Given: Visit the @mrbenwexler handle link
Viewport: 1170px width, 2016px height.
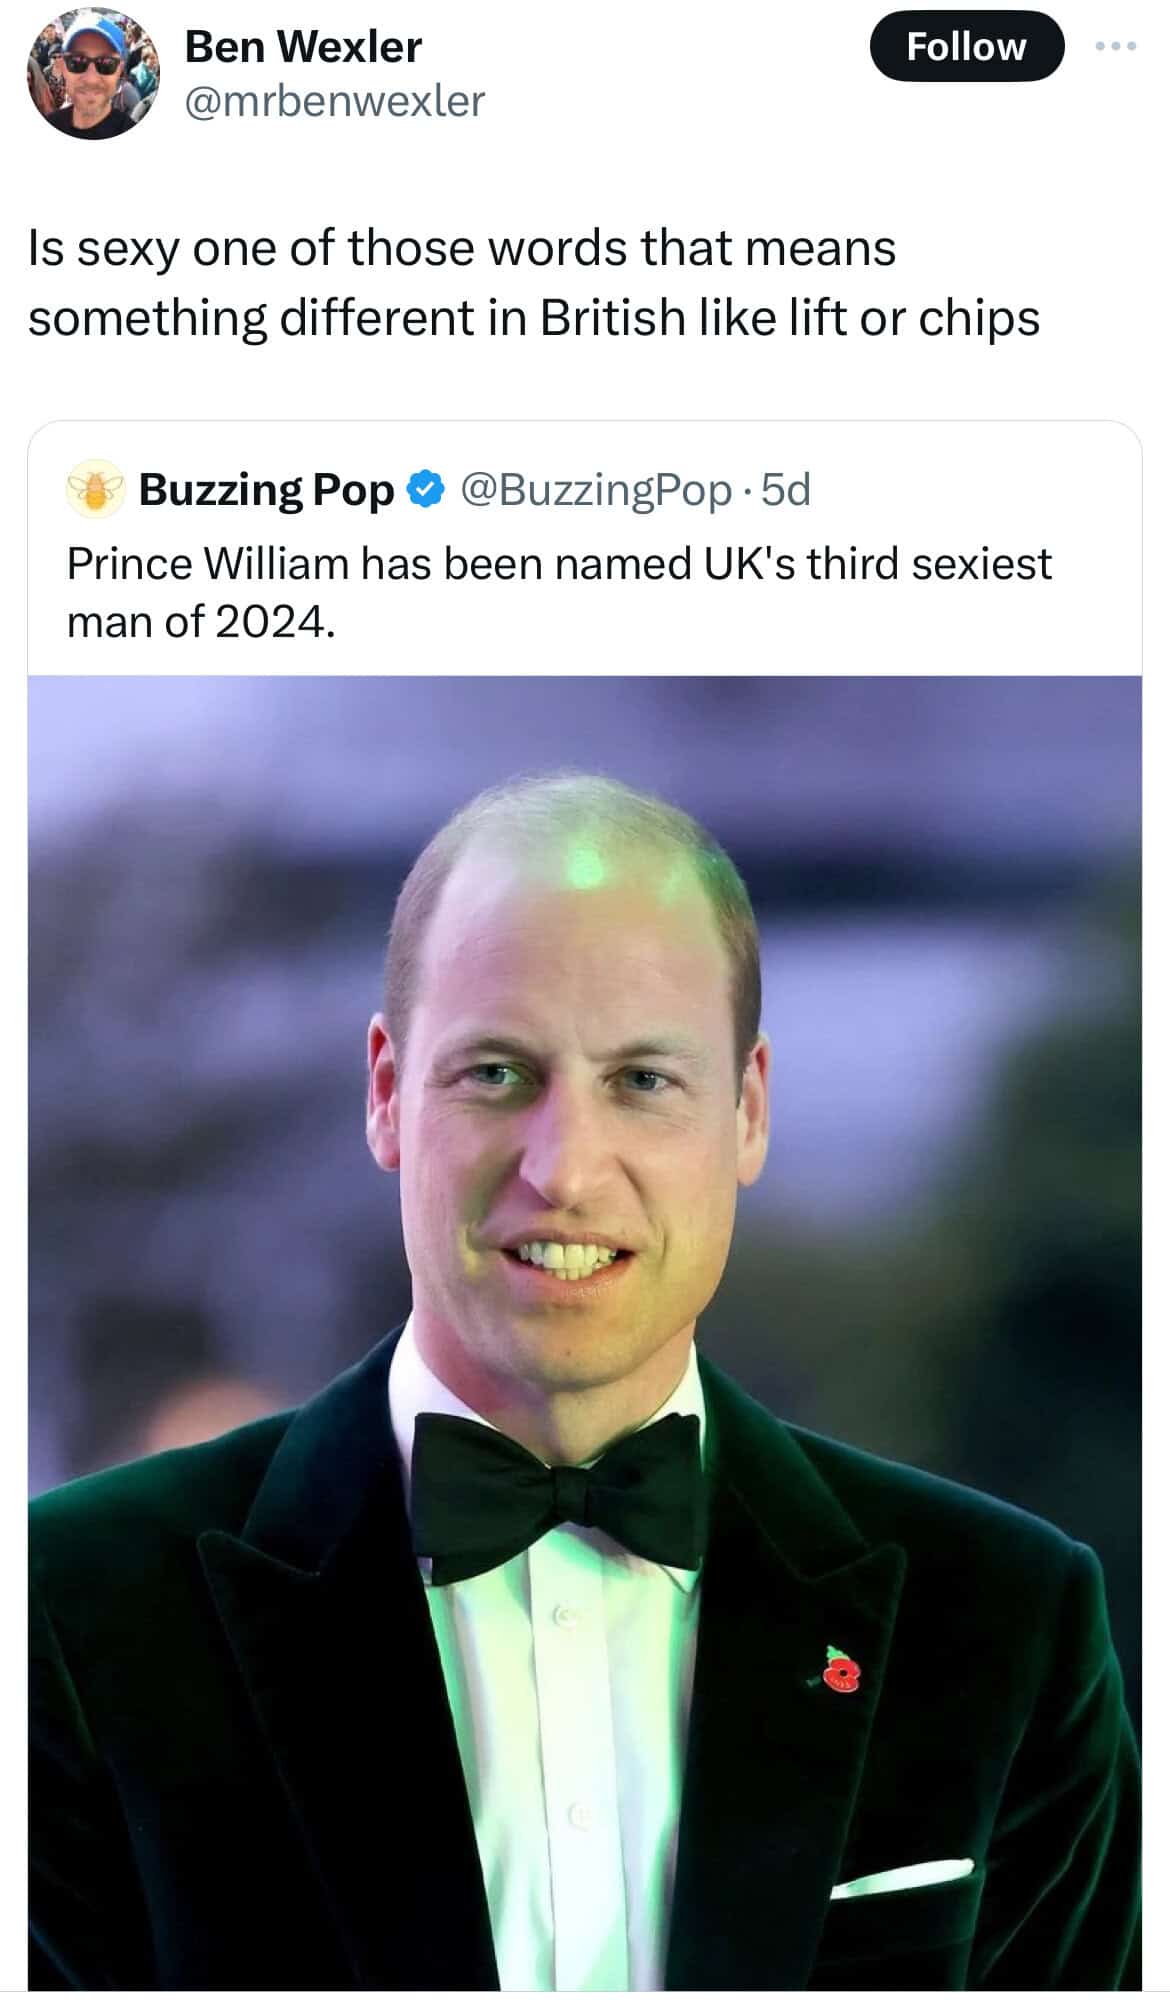Looking at the screenshot, I should tap(335, 100).
